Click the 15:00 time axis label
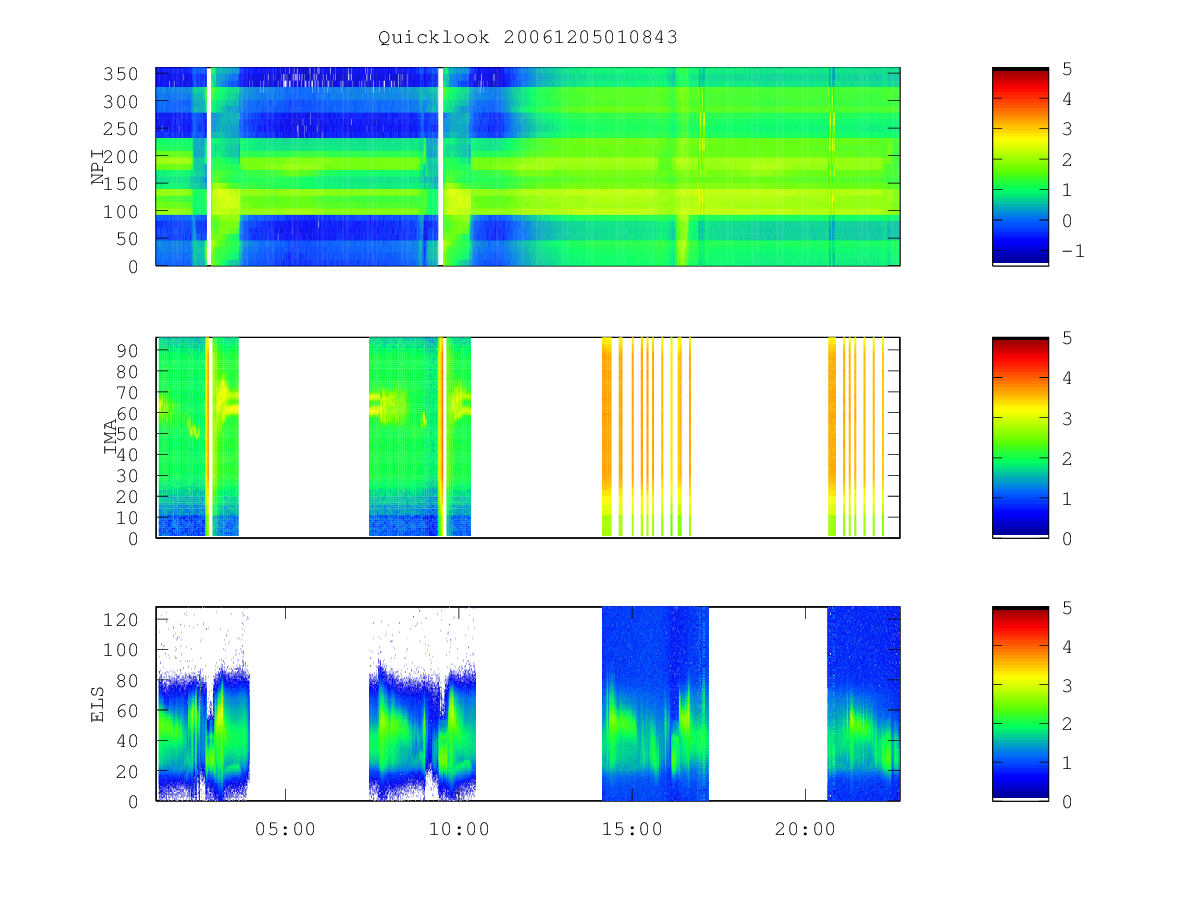 pos(633,829)
